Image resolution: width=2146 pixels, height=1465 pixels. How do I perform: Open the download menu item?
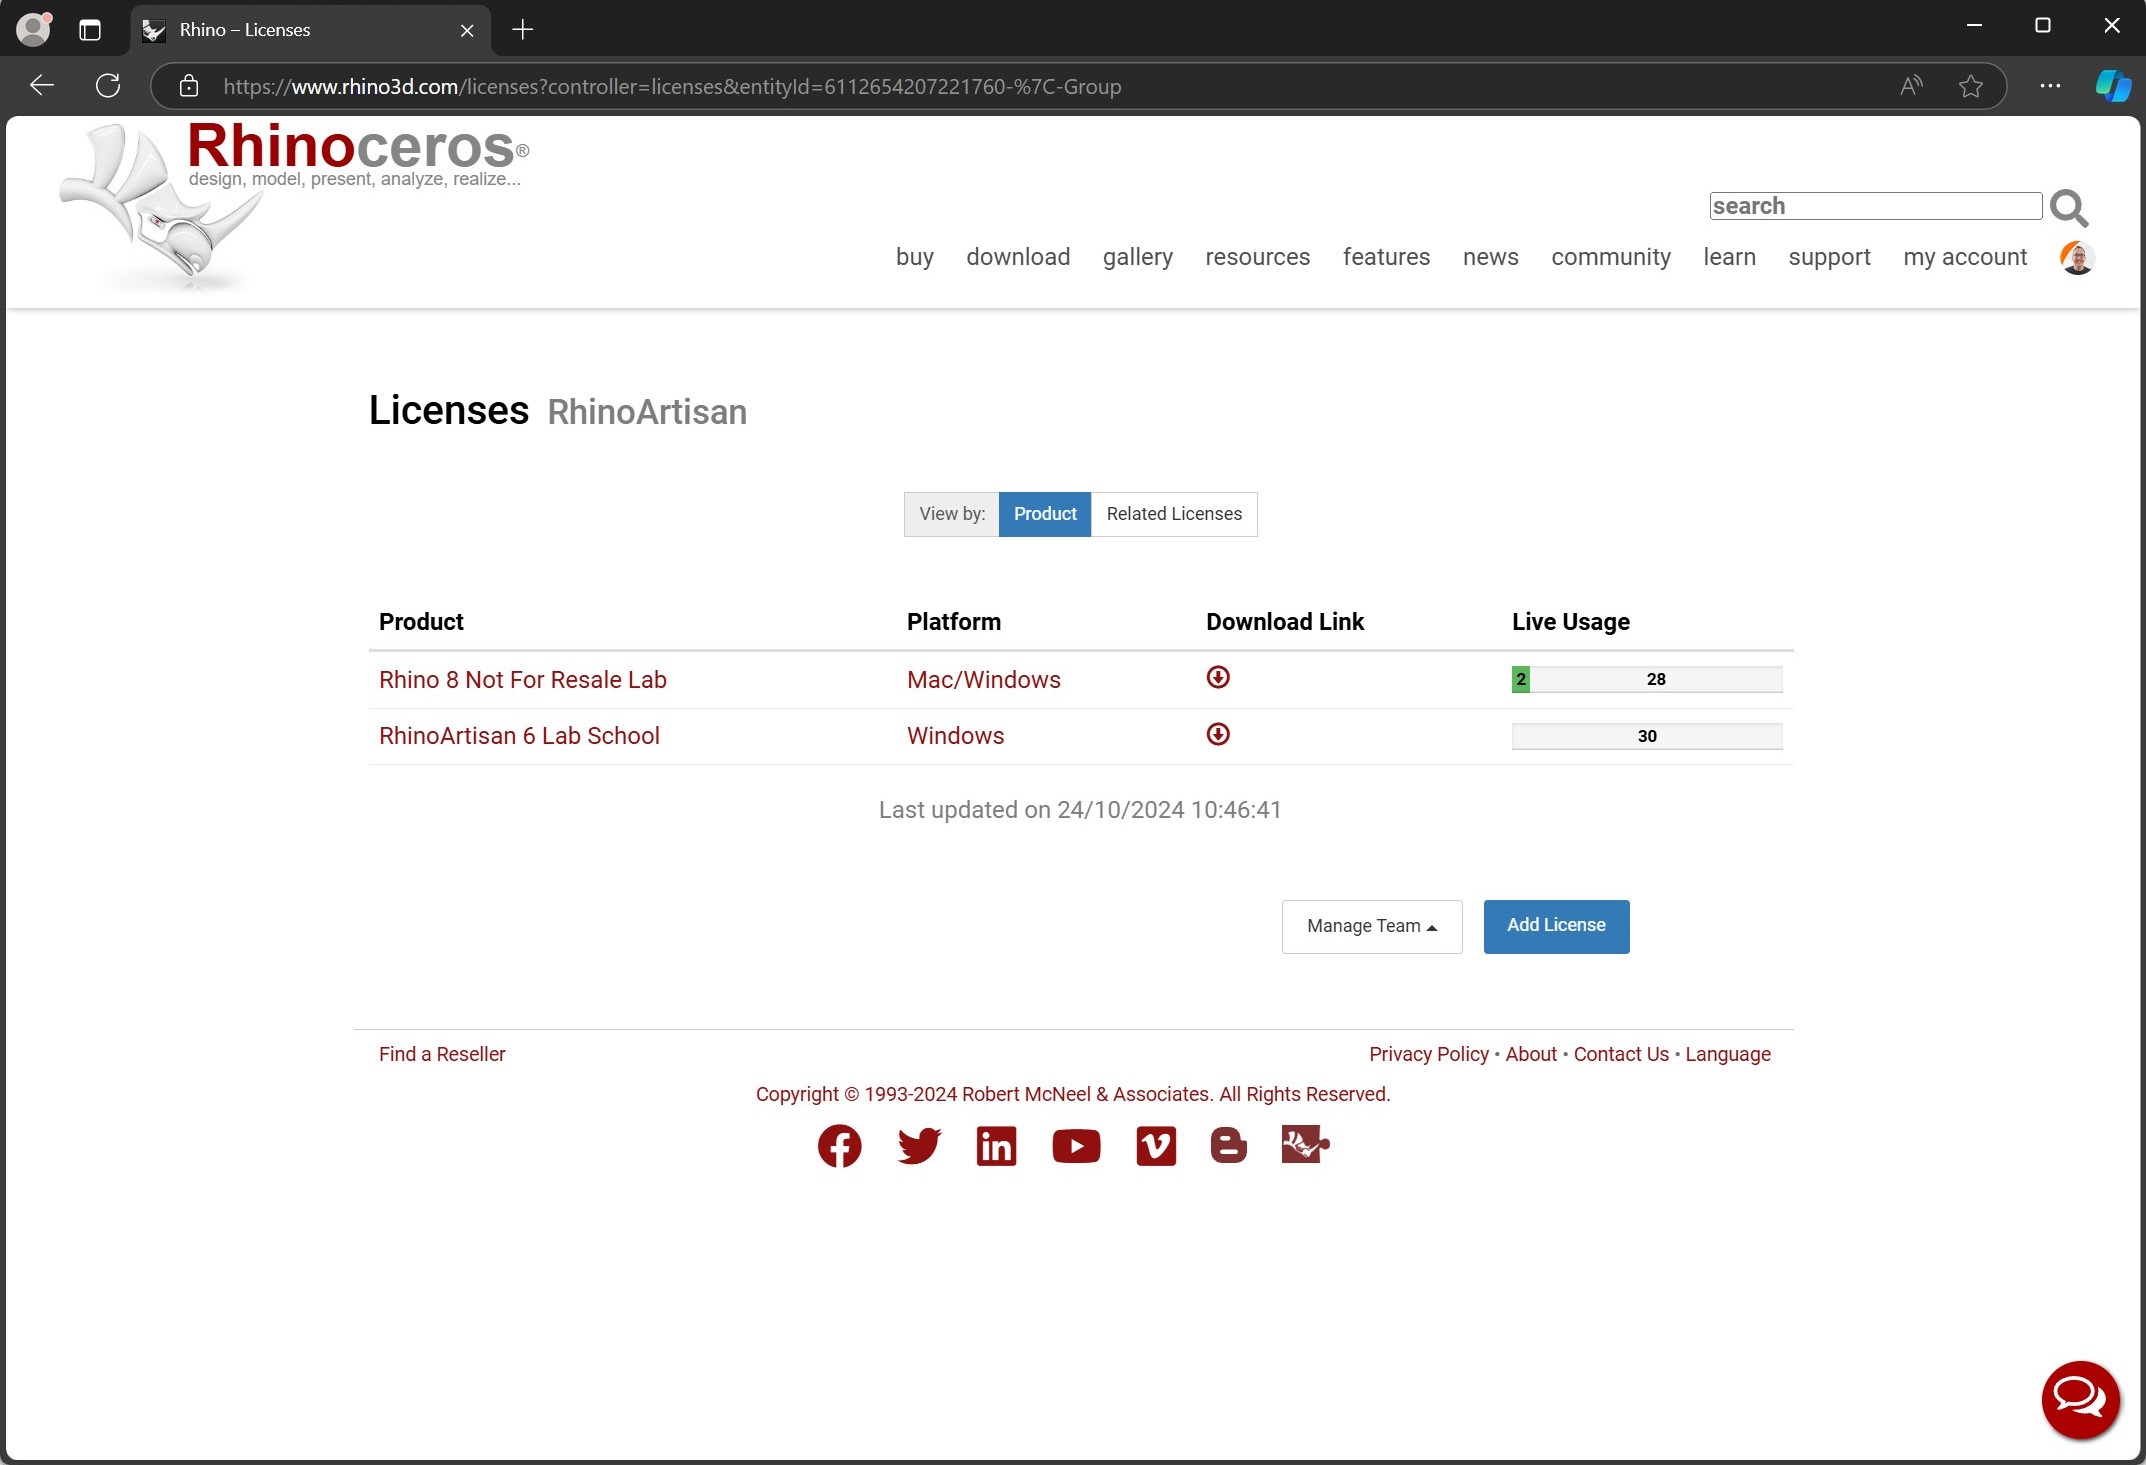pyautogui.click(x=1017, y=257)
